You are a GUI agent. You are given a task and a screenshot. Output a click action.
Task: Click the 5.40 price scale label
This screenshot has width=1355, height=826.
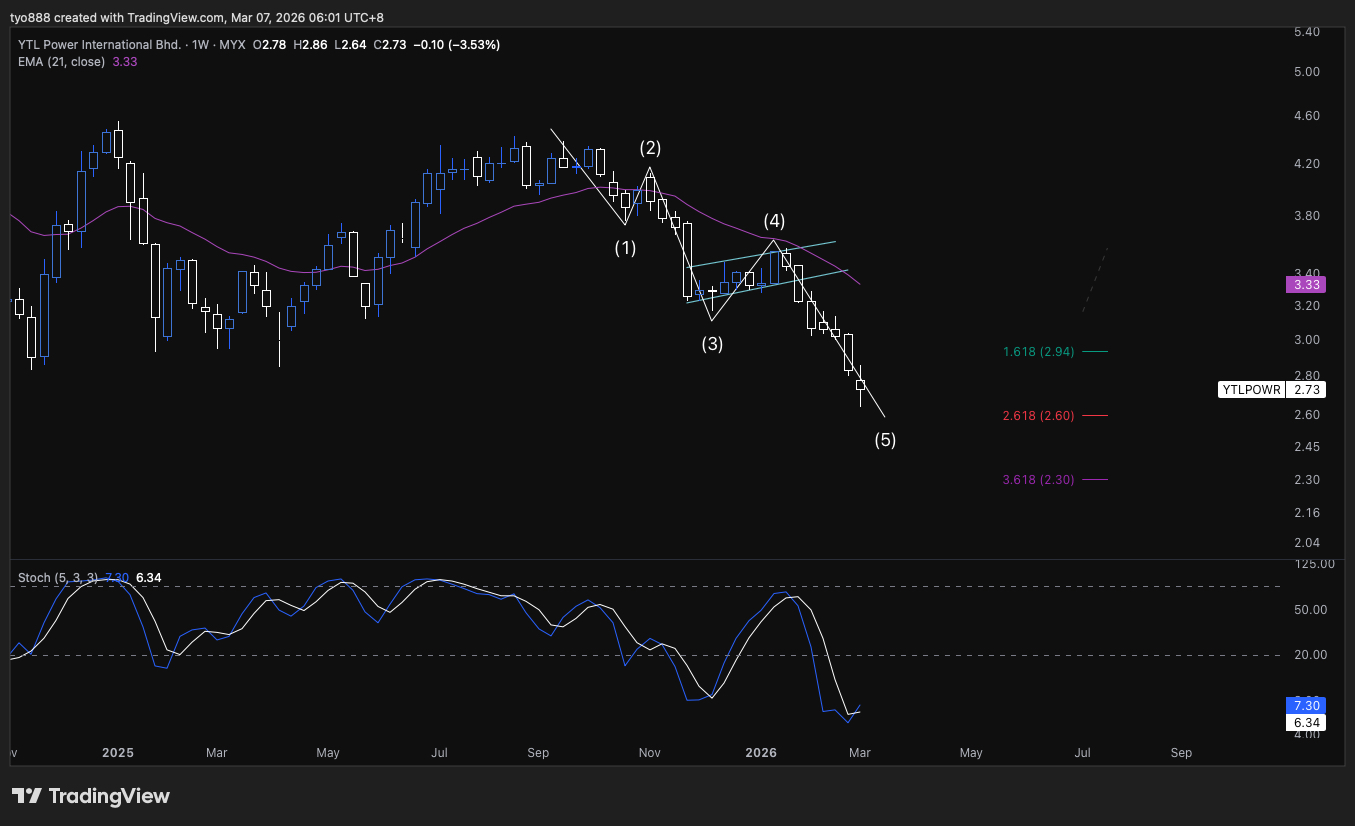click(x=1308, y=32)
